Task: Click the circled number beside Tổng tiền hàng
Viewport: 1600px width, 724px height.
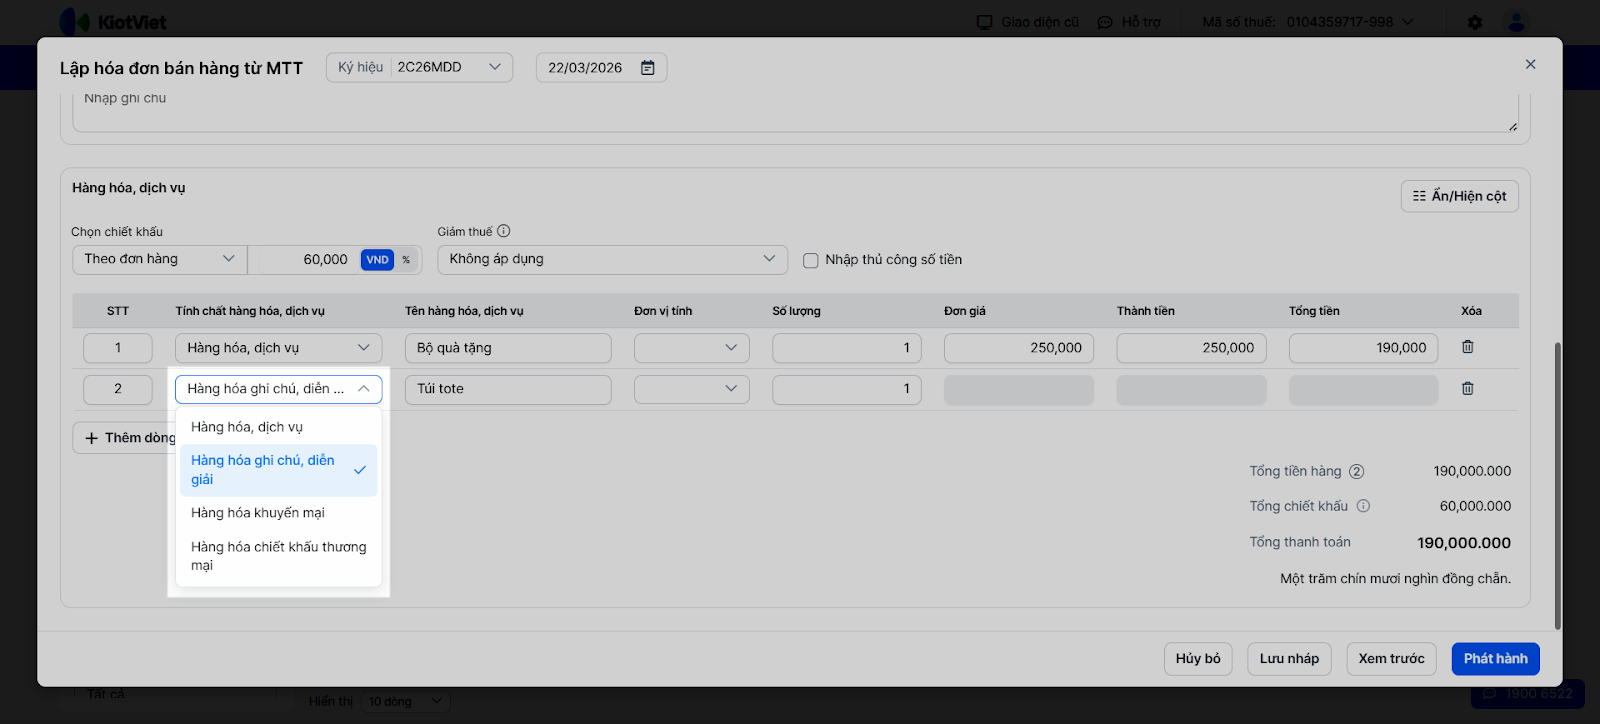Action: 1357,472
